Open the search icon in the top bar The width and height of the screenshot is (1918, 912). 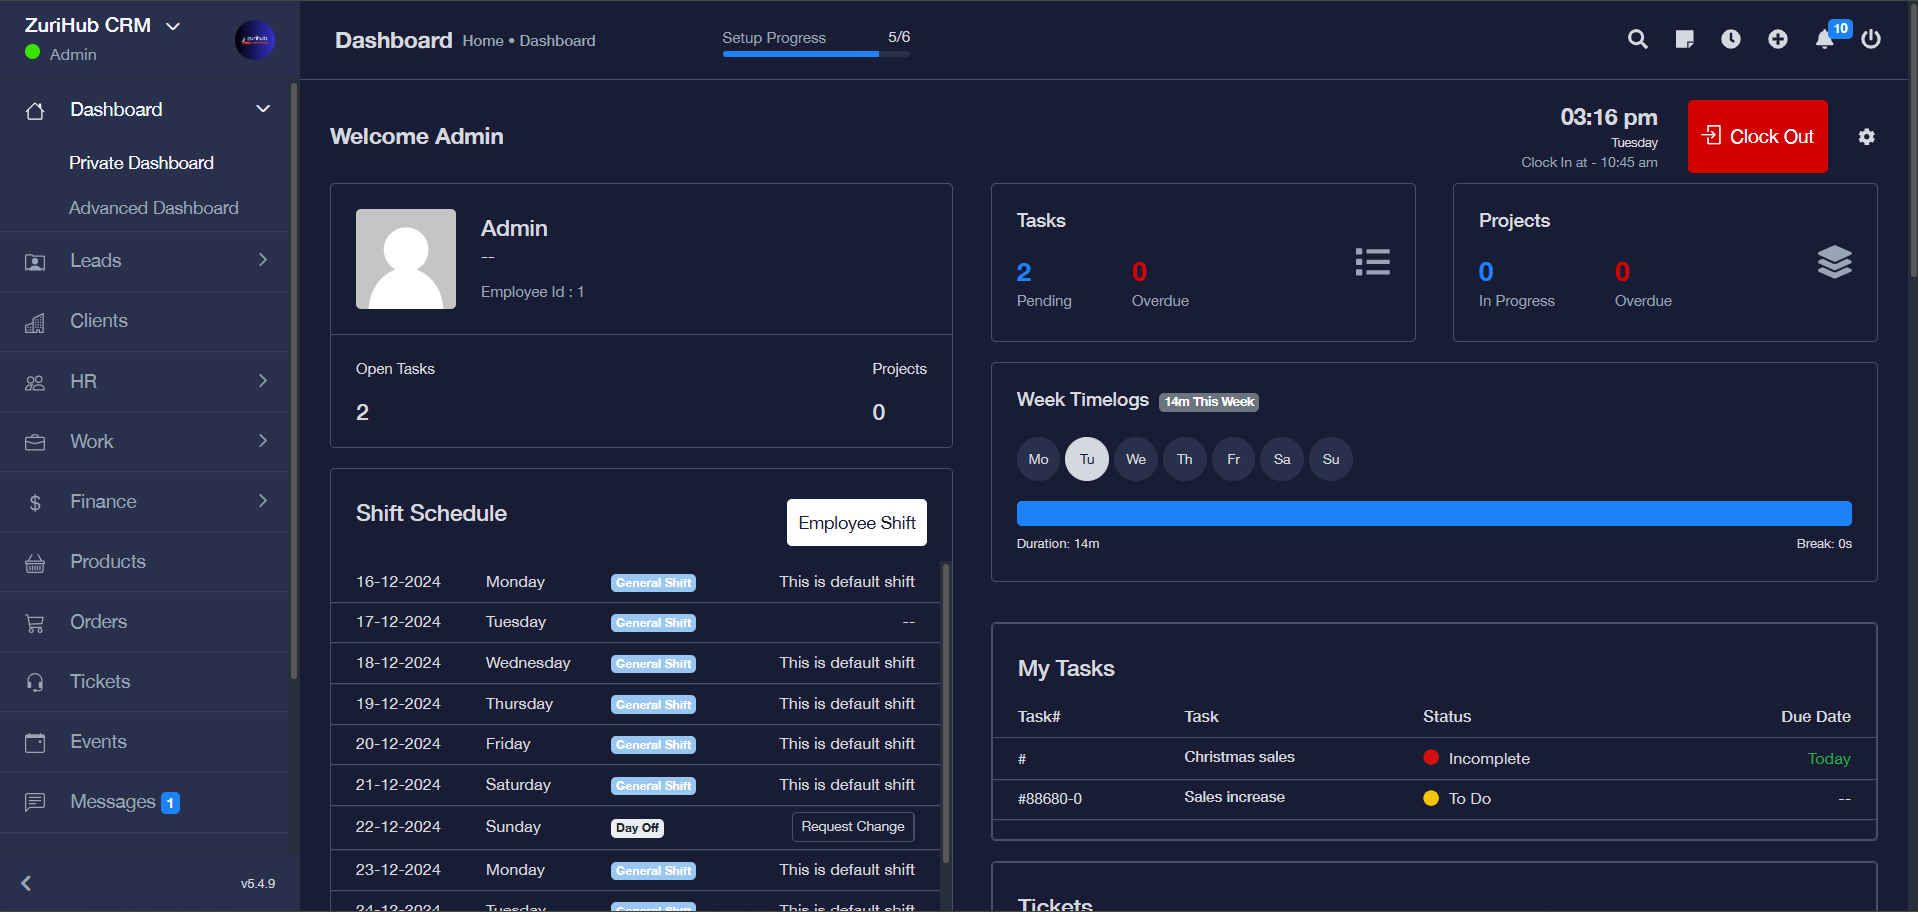click(x=1637, y=39)
